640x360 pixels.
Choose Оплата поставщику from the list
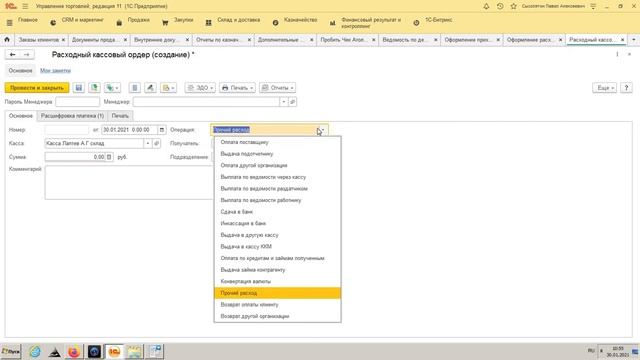(278, 142)
